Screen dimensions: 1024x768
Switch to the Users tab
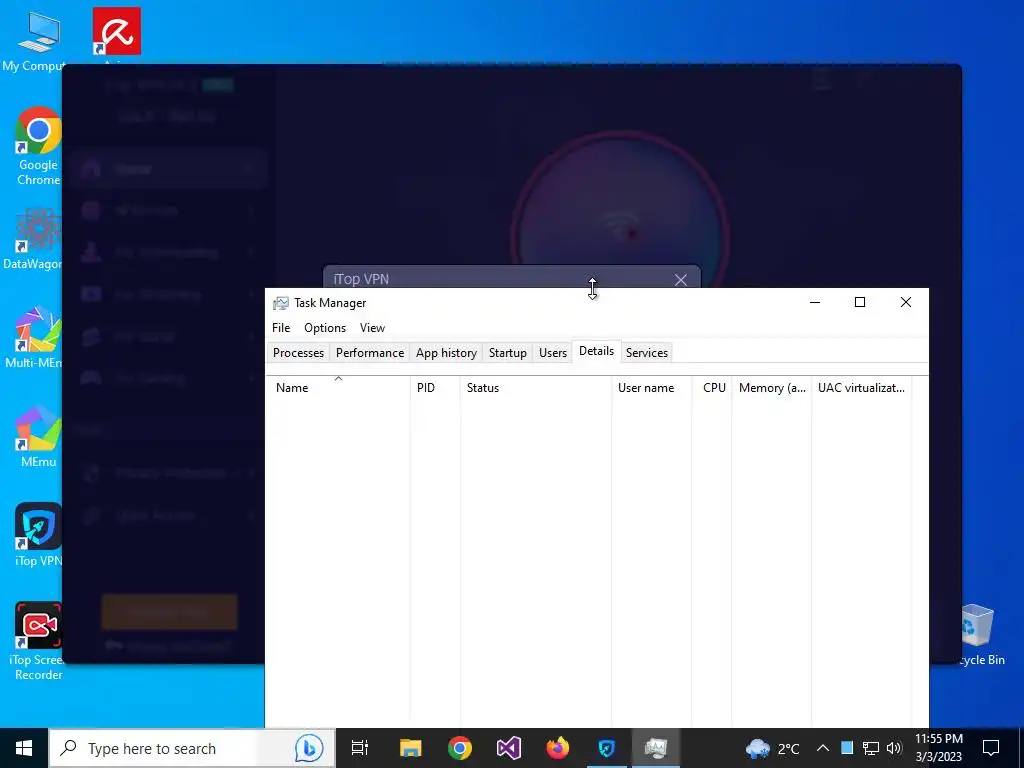552,353
